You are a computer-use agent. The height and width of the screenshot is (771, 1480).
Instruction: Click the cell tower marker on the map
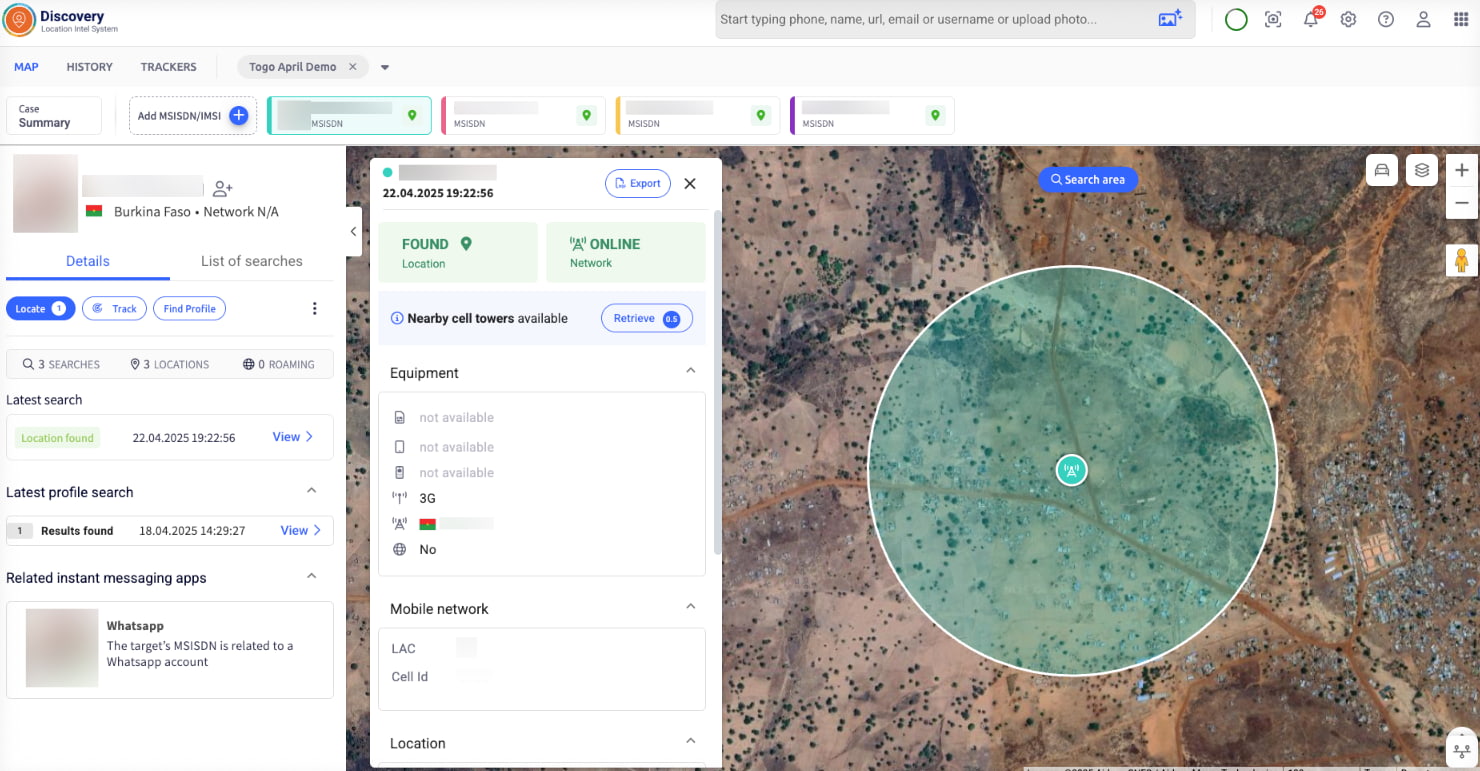pos(1071,470)
